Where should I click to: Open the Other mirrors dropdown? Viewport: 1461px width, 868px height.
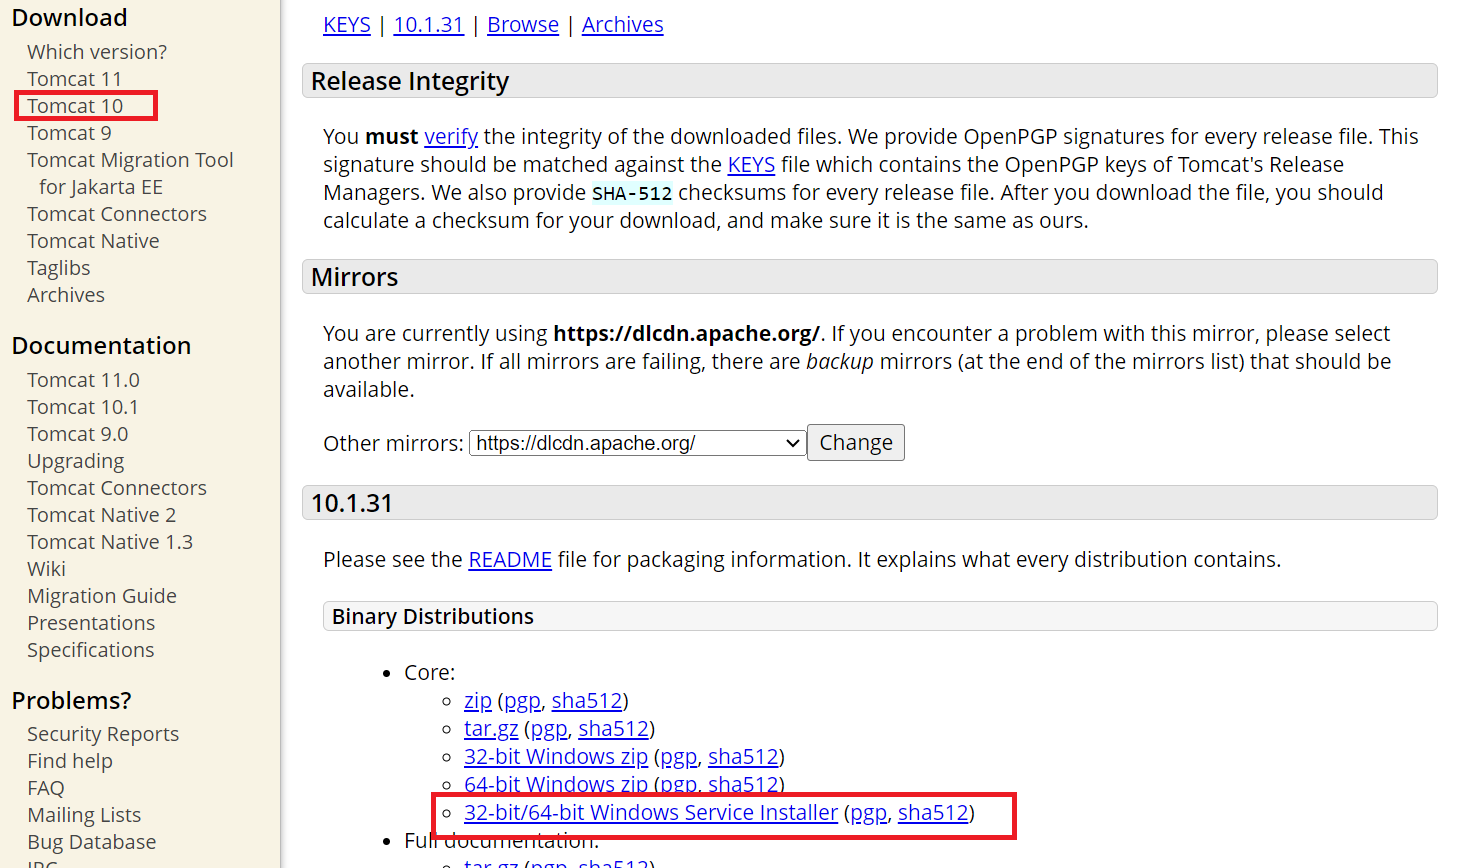(638, 443)
